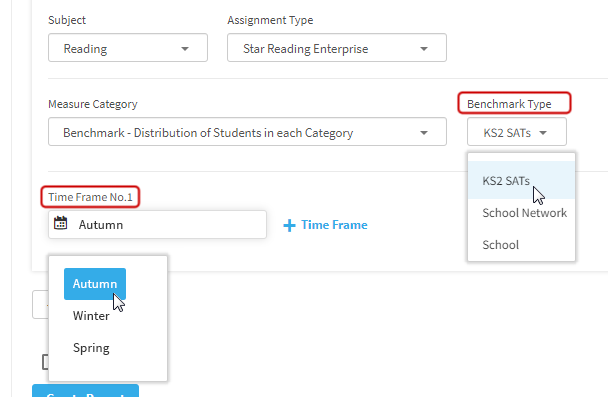Click the Time Frame No.1 label
Image resolution: width=608 pixels, height=397 pixels.
pos(90,197)
